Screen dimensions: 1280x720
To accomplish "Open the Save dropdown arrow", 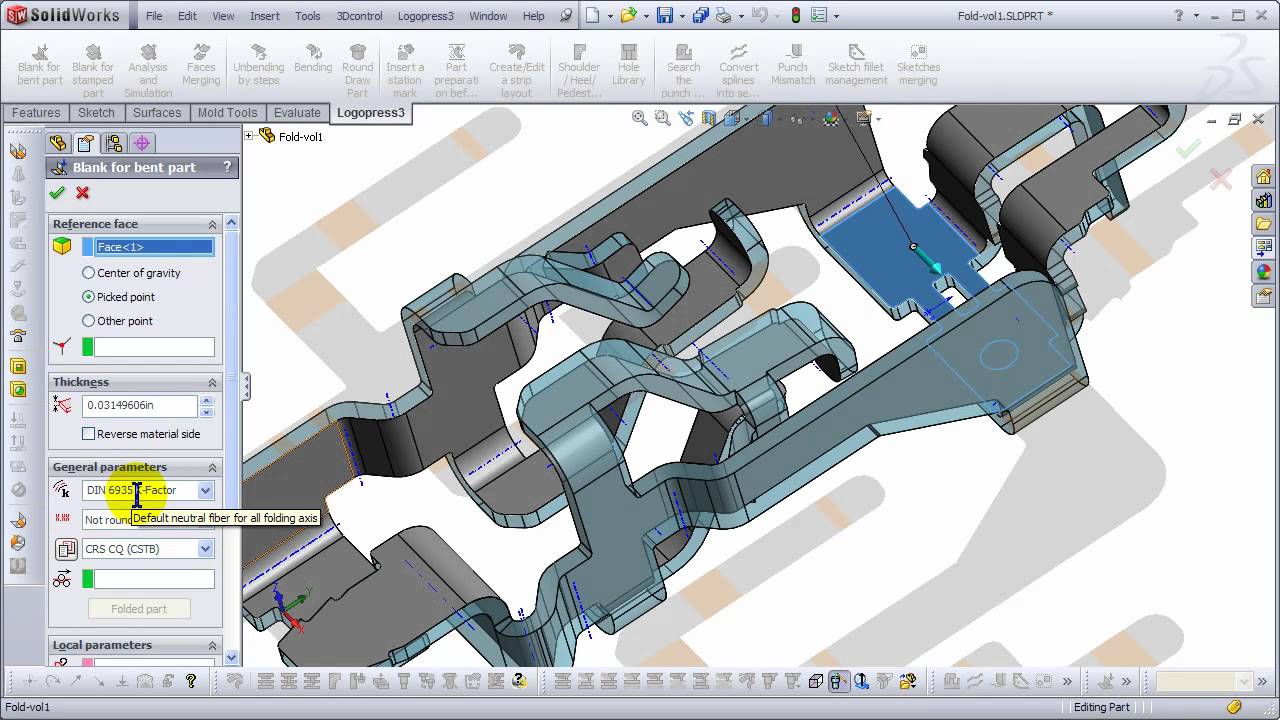I will (x=682, y=15).
